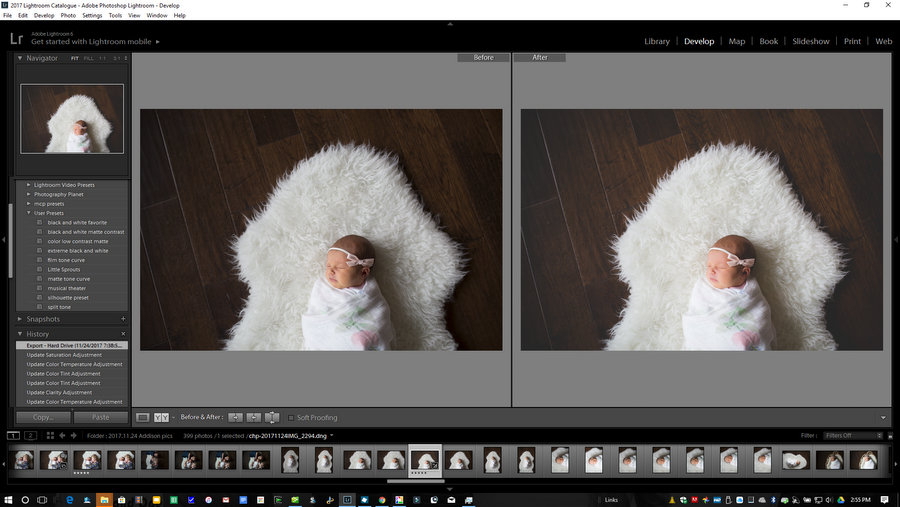Click the Paste settings button
The image size is (900, 507).
(101, 417)
